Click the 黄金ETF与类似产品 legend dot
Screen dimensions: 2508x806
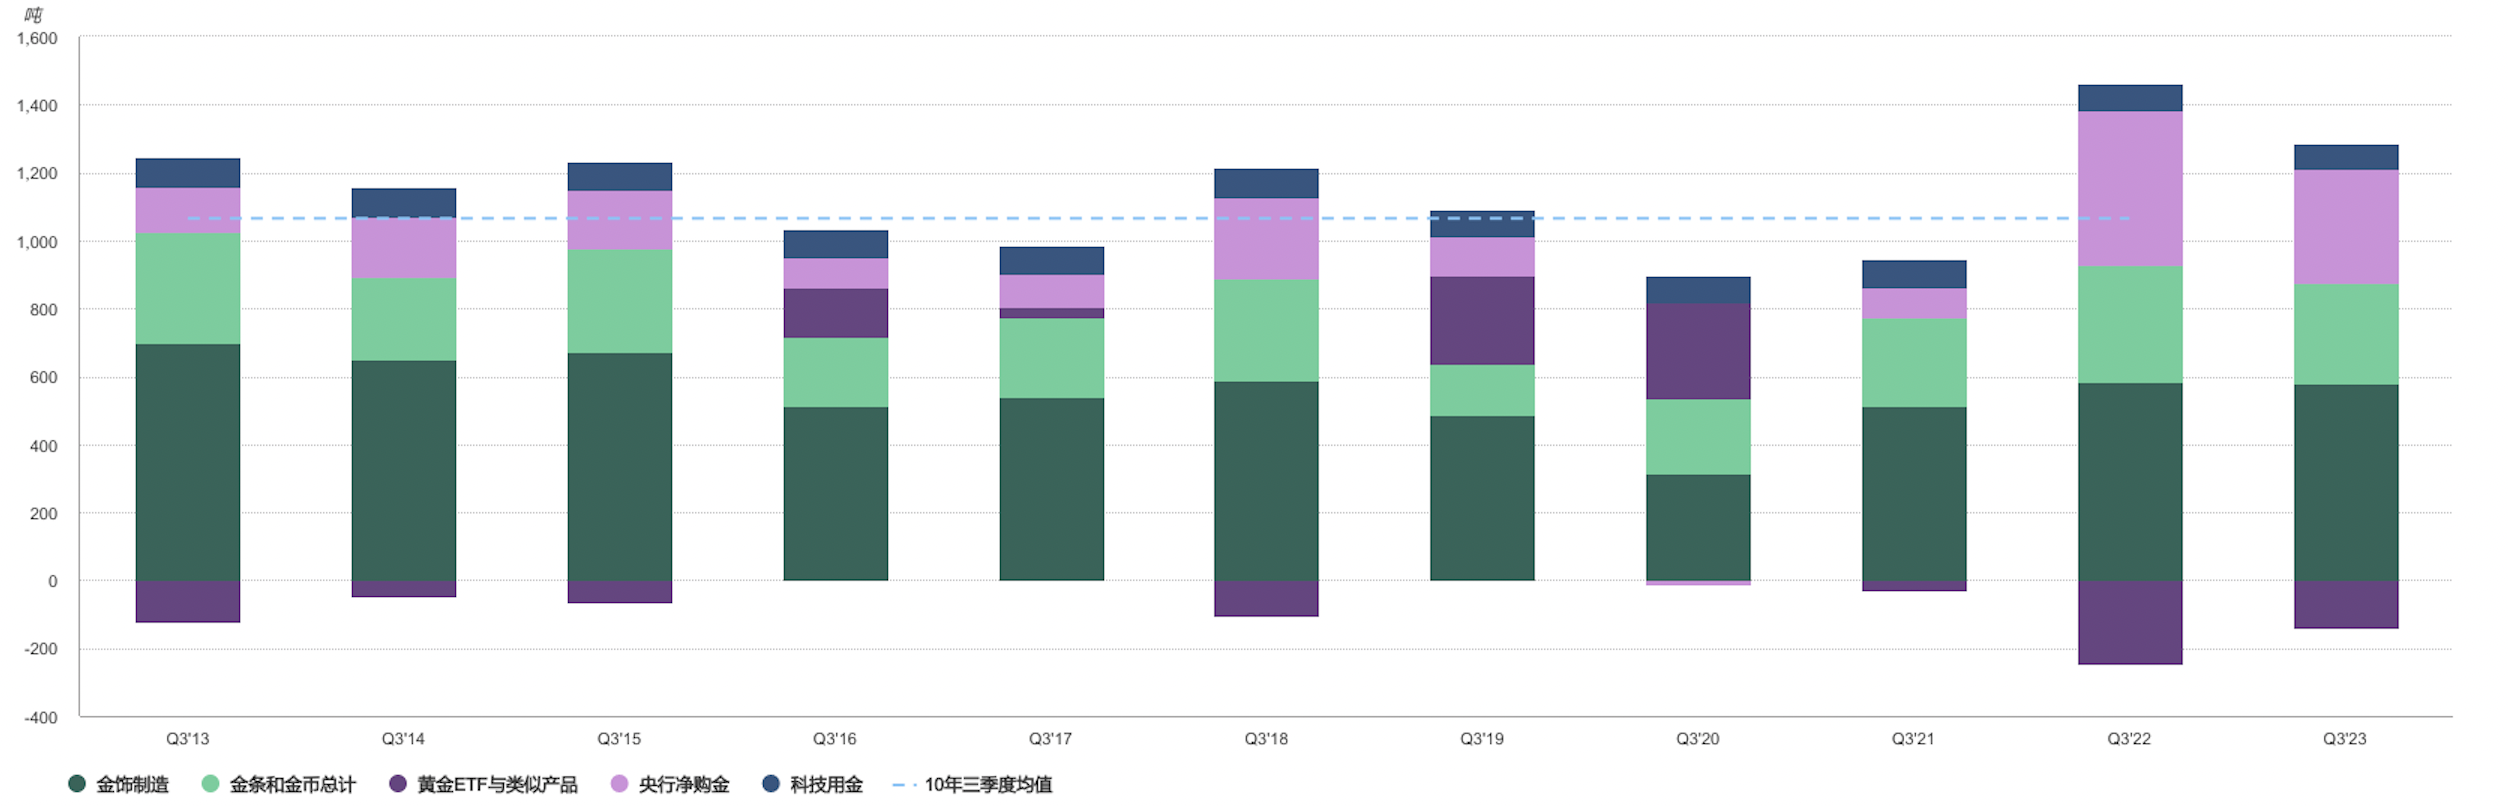[x=398, y=784]
